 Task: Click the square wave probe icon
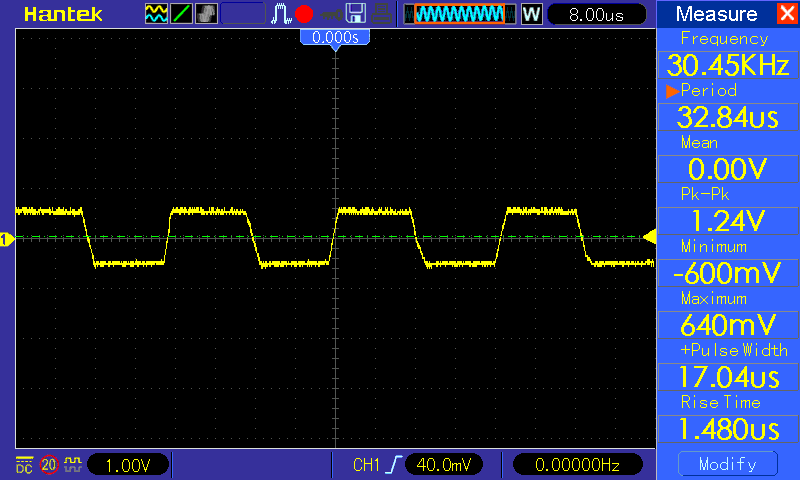coord(73,464)
